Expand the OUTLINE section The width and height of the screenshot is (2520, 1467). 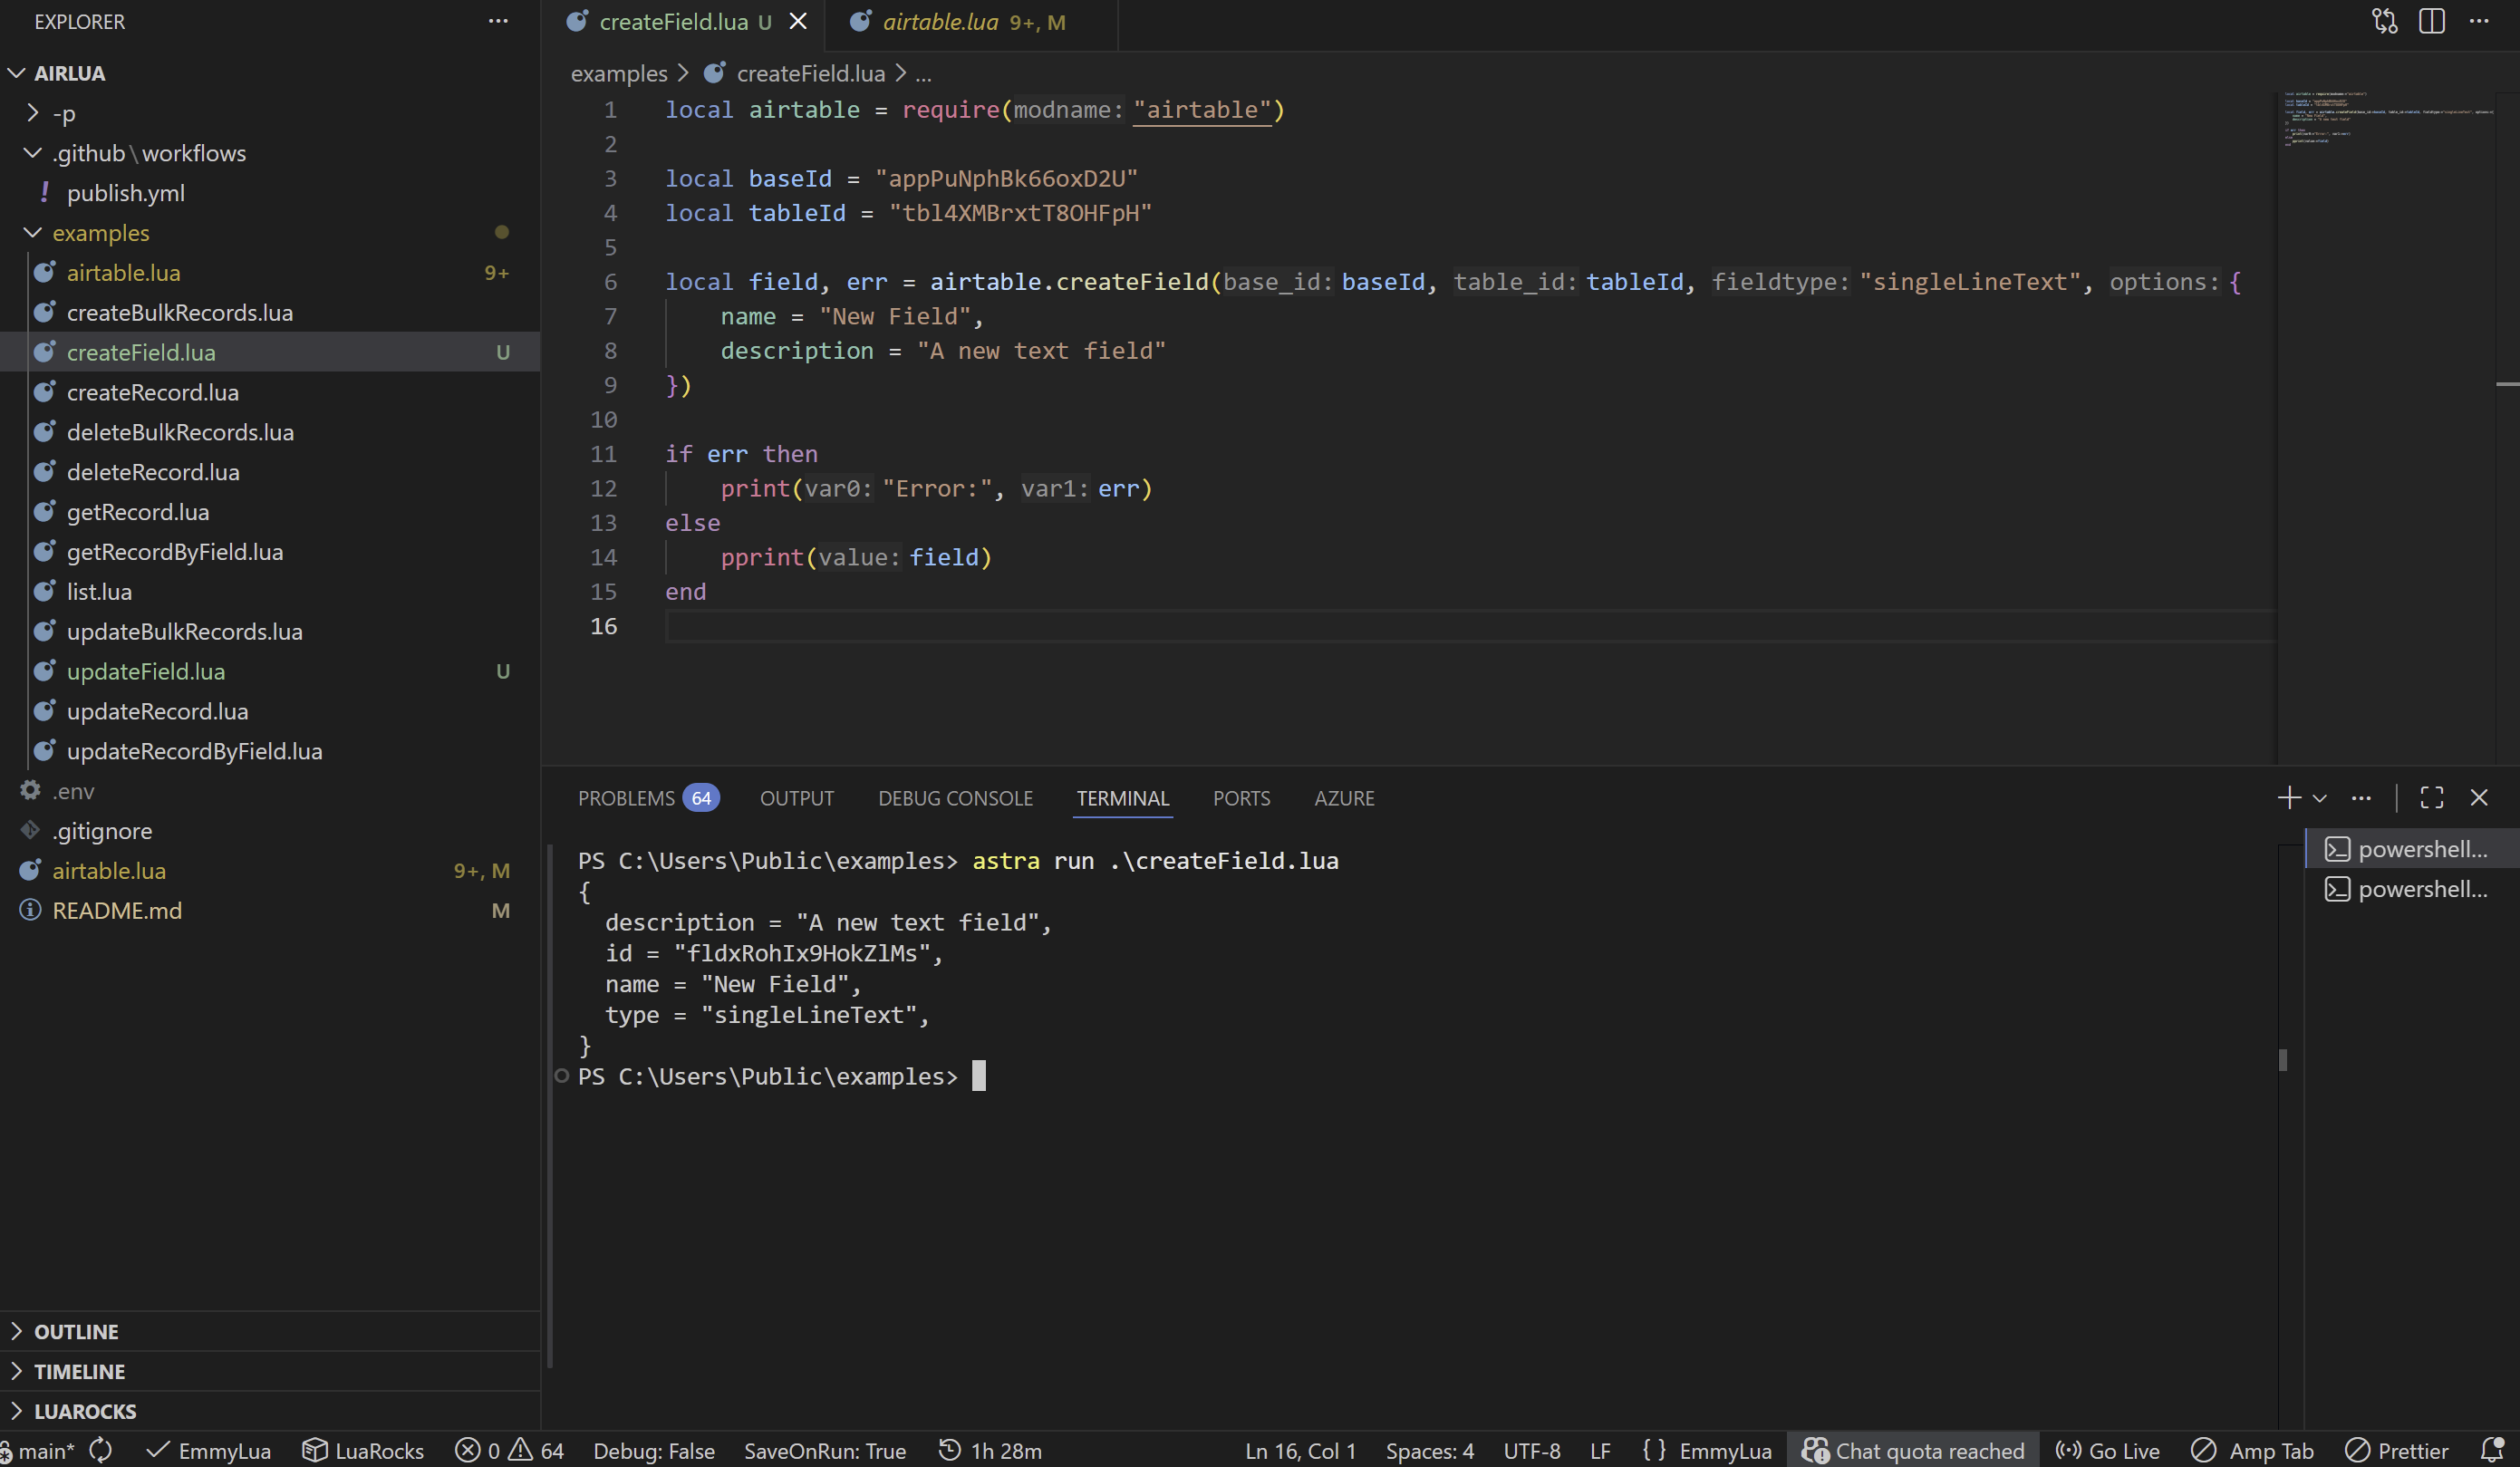76,1331
